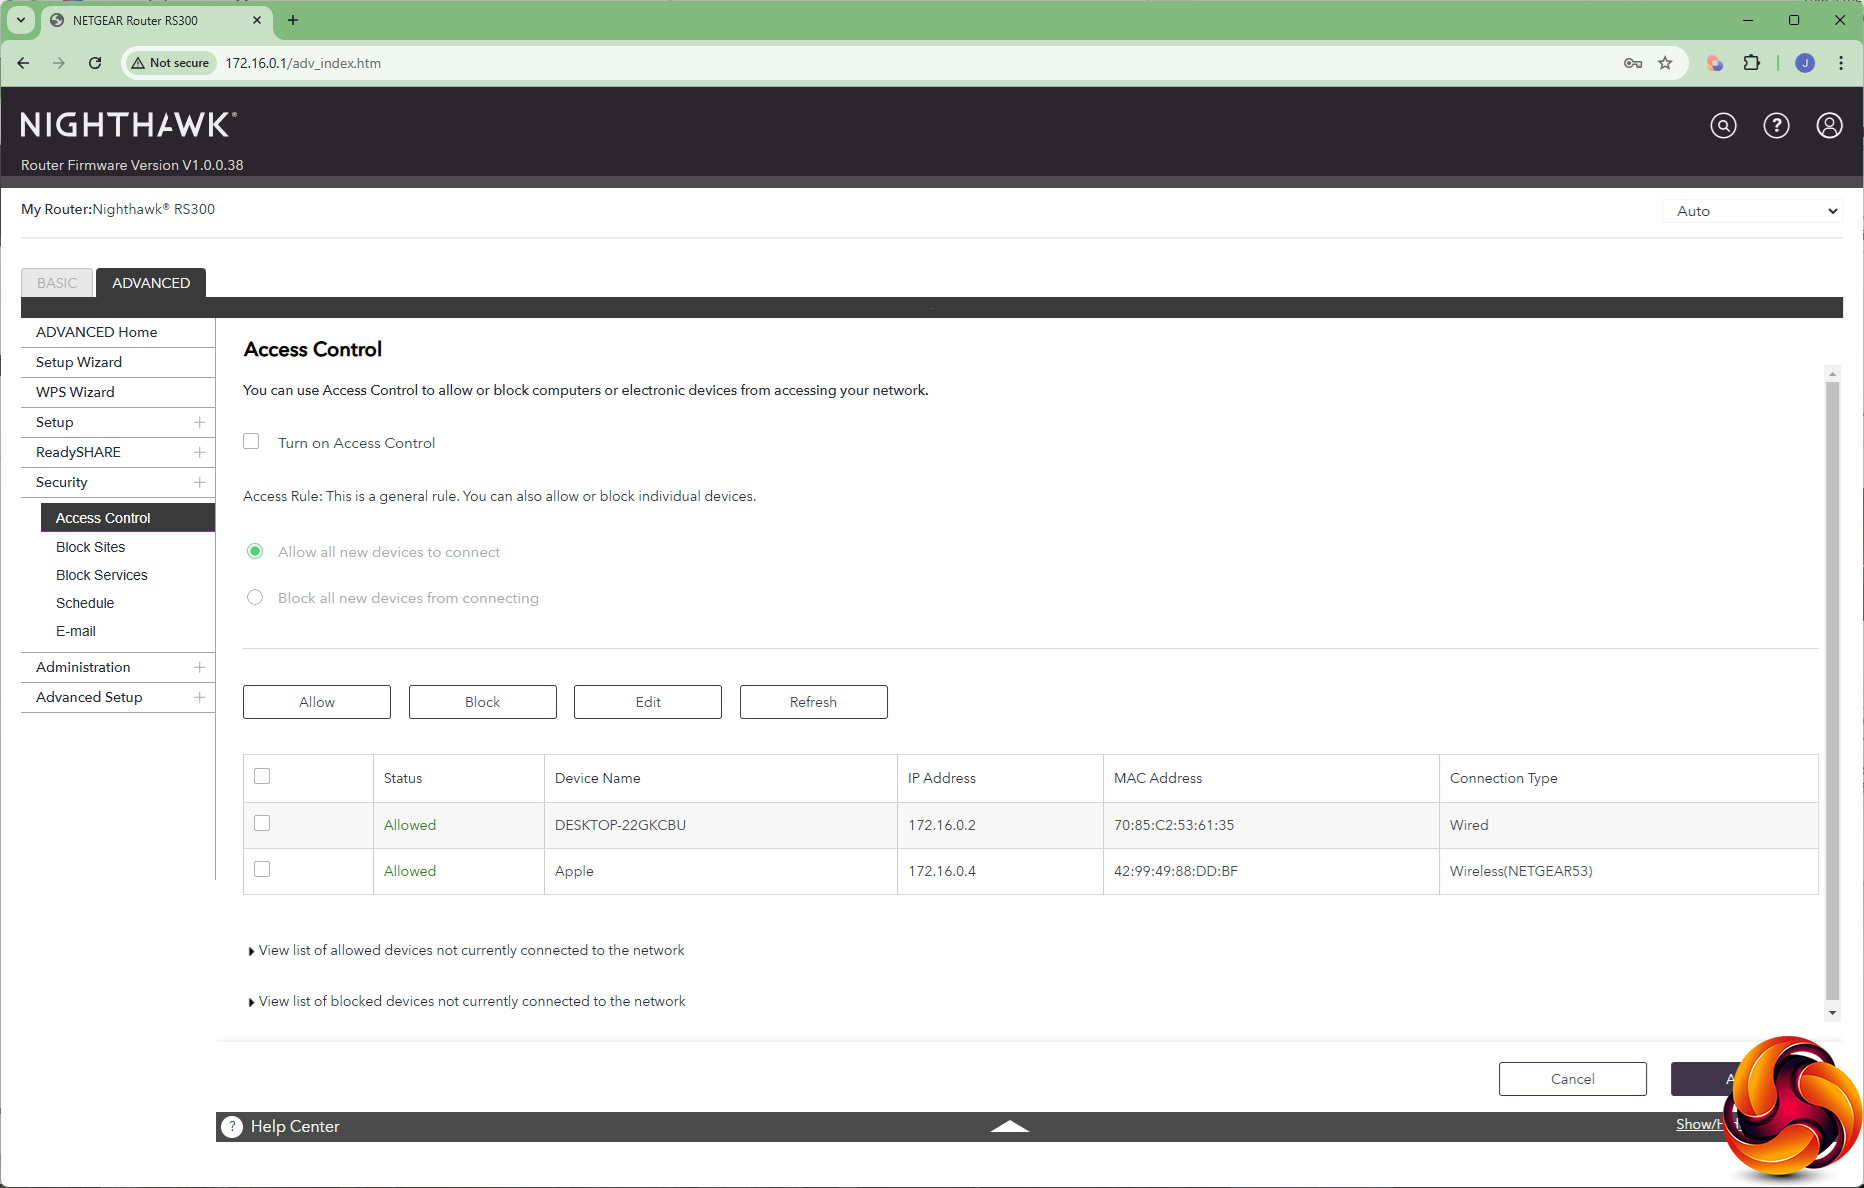Click the Help Center label

[295, 1126]
